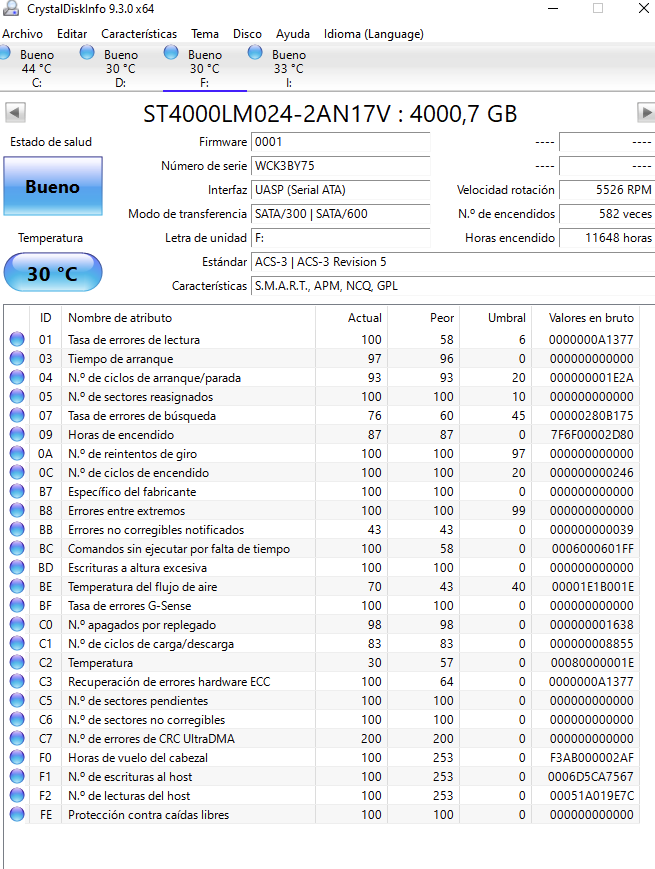This screenshot has width=655, height=869.
Task: Click the transfer mode field SATA/300 | SATA/600
Action: (x=341, y=214)
